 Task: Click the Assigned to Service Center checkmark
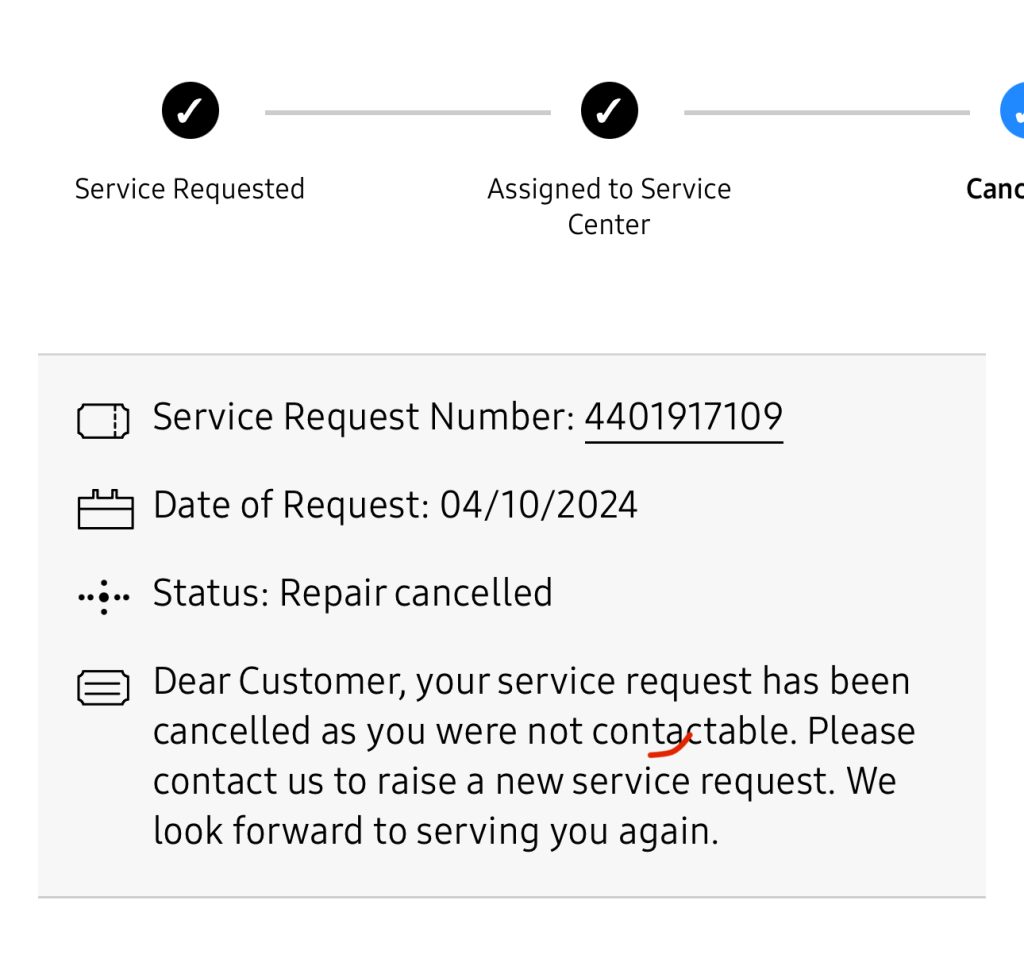tap(609, 111)
